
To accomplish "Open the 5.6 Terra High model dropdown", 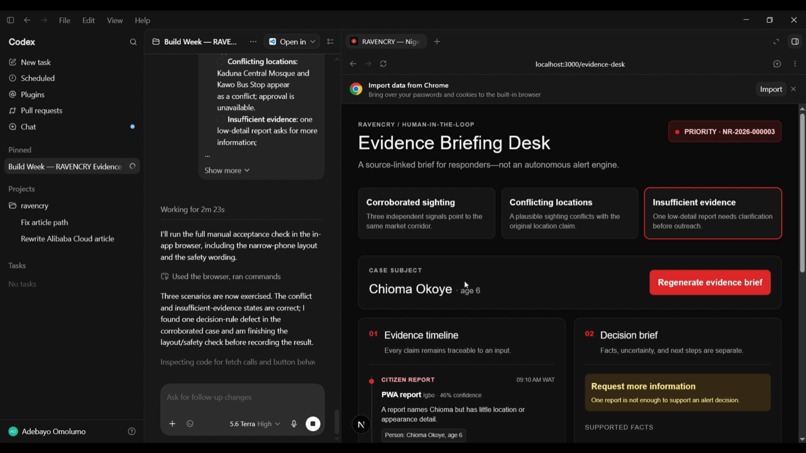I will point(254,424).
